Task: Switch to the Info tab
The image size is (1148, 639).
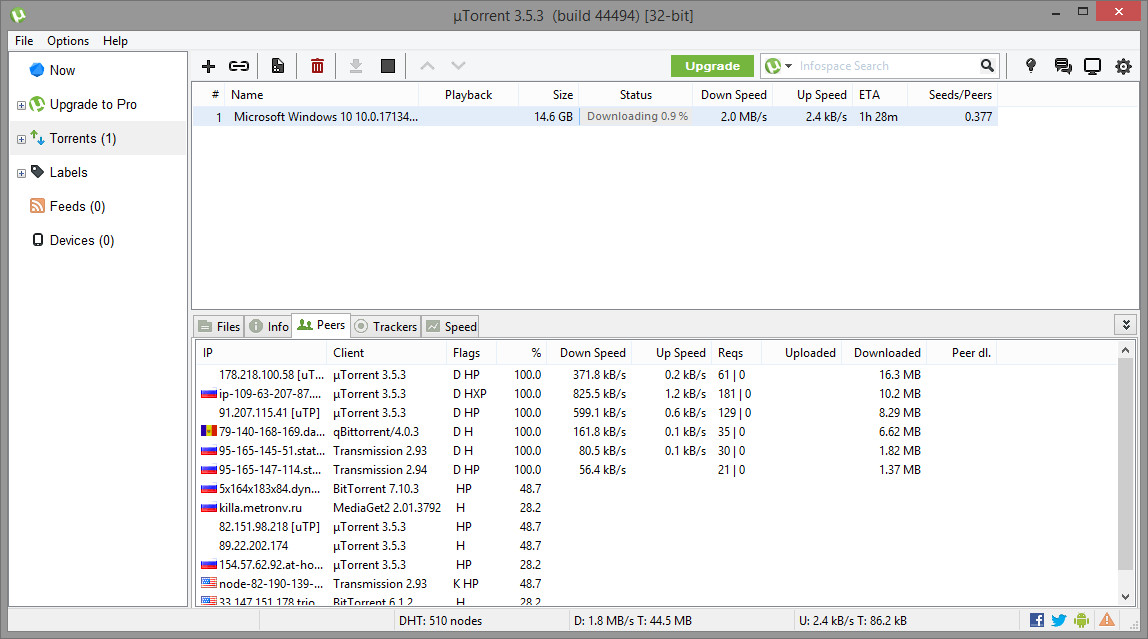Action: coord(268,326)
